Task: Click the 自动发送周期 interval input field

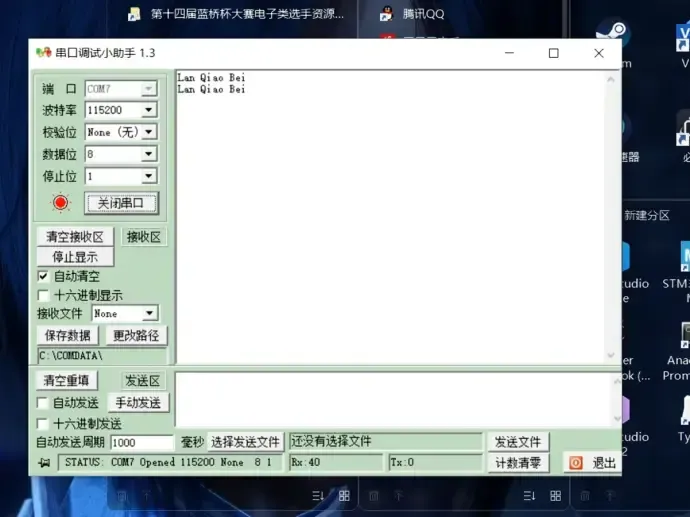Action: pos(142,442)
